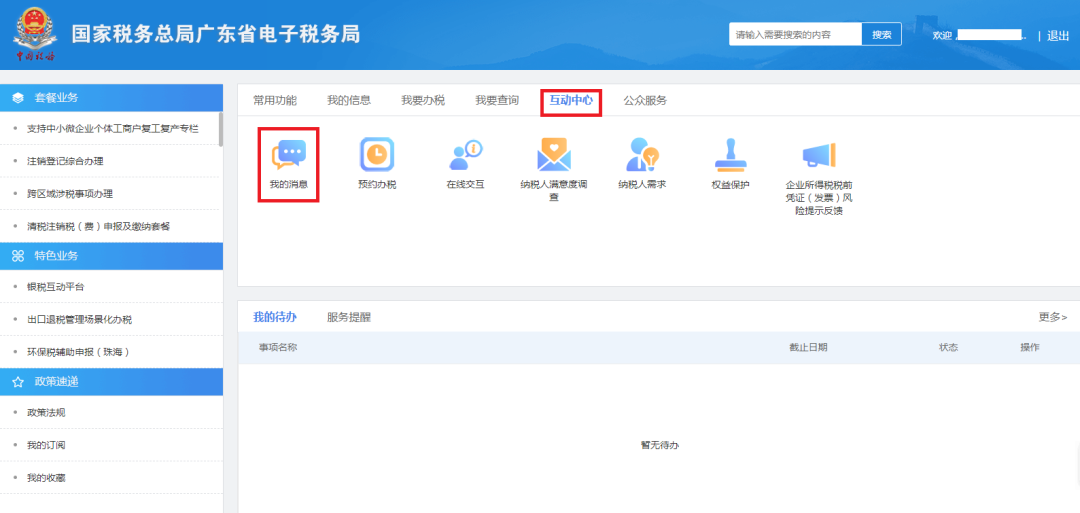Click the 更多> link

pos(1052,317)
